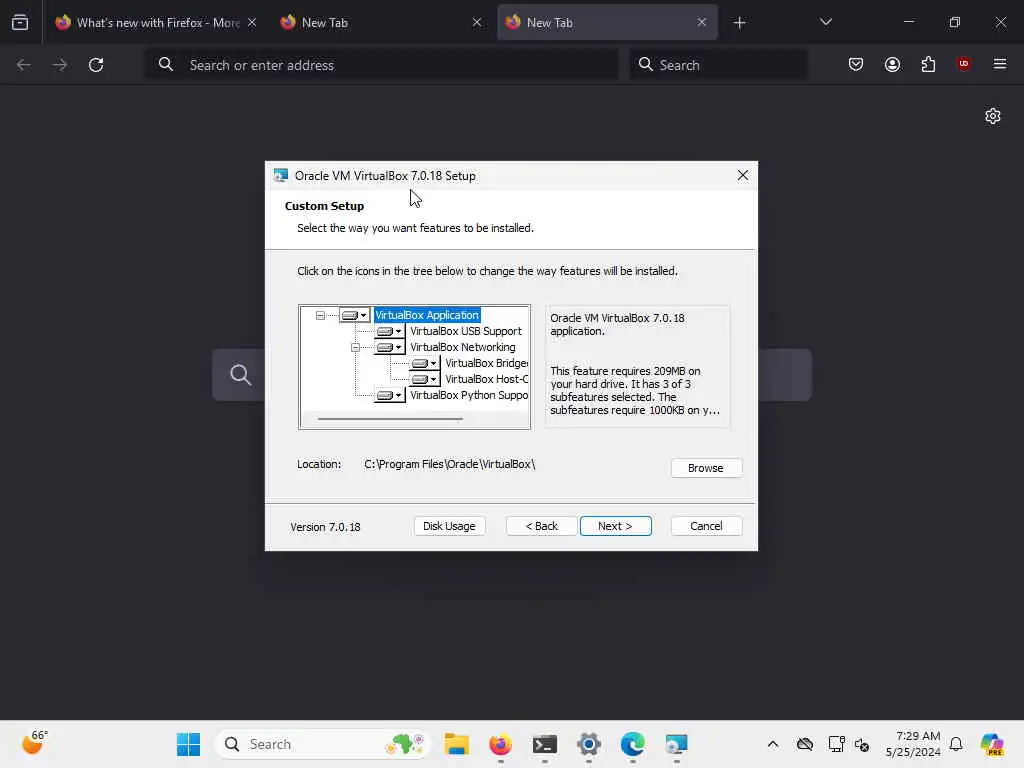Image resolution: width=1024 pixels, height=768 pixels.
Task: Click the Firefox forward arrow
Action: coord(59,65)
